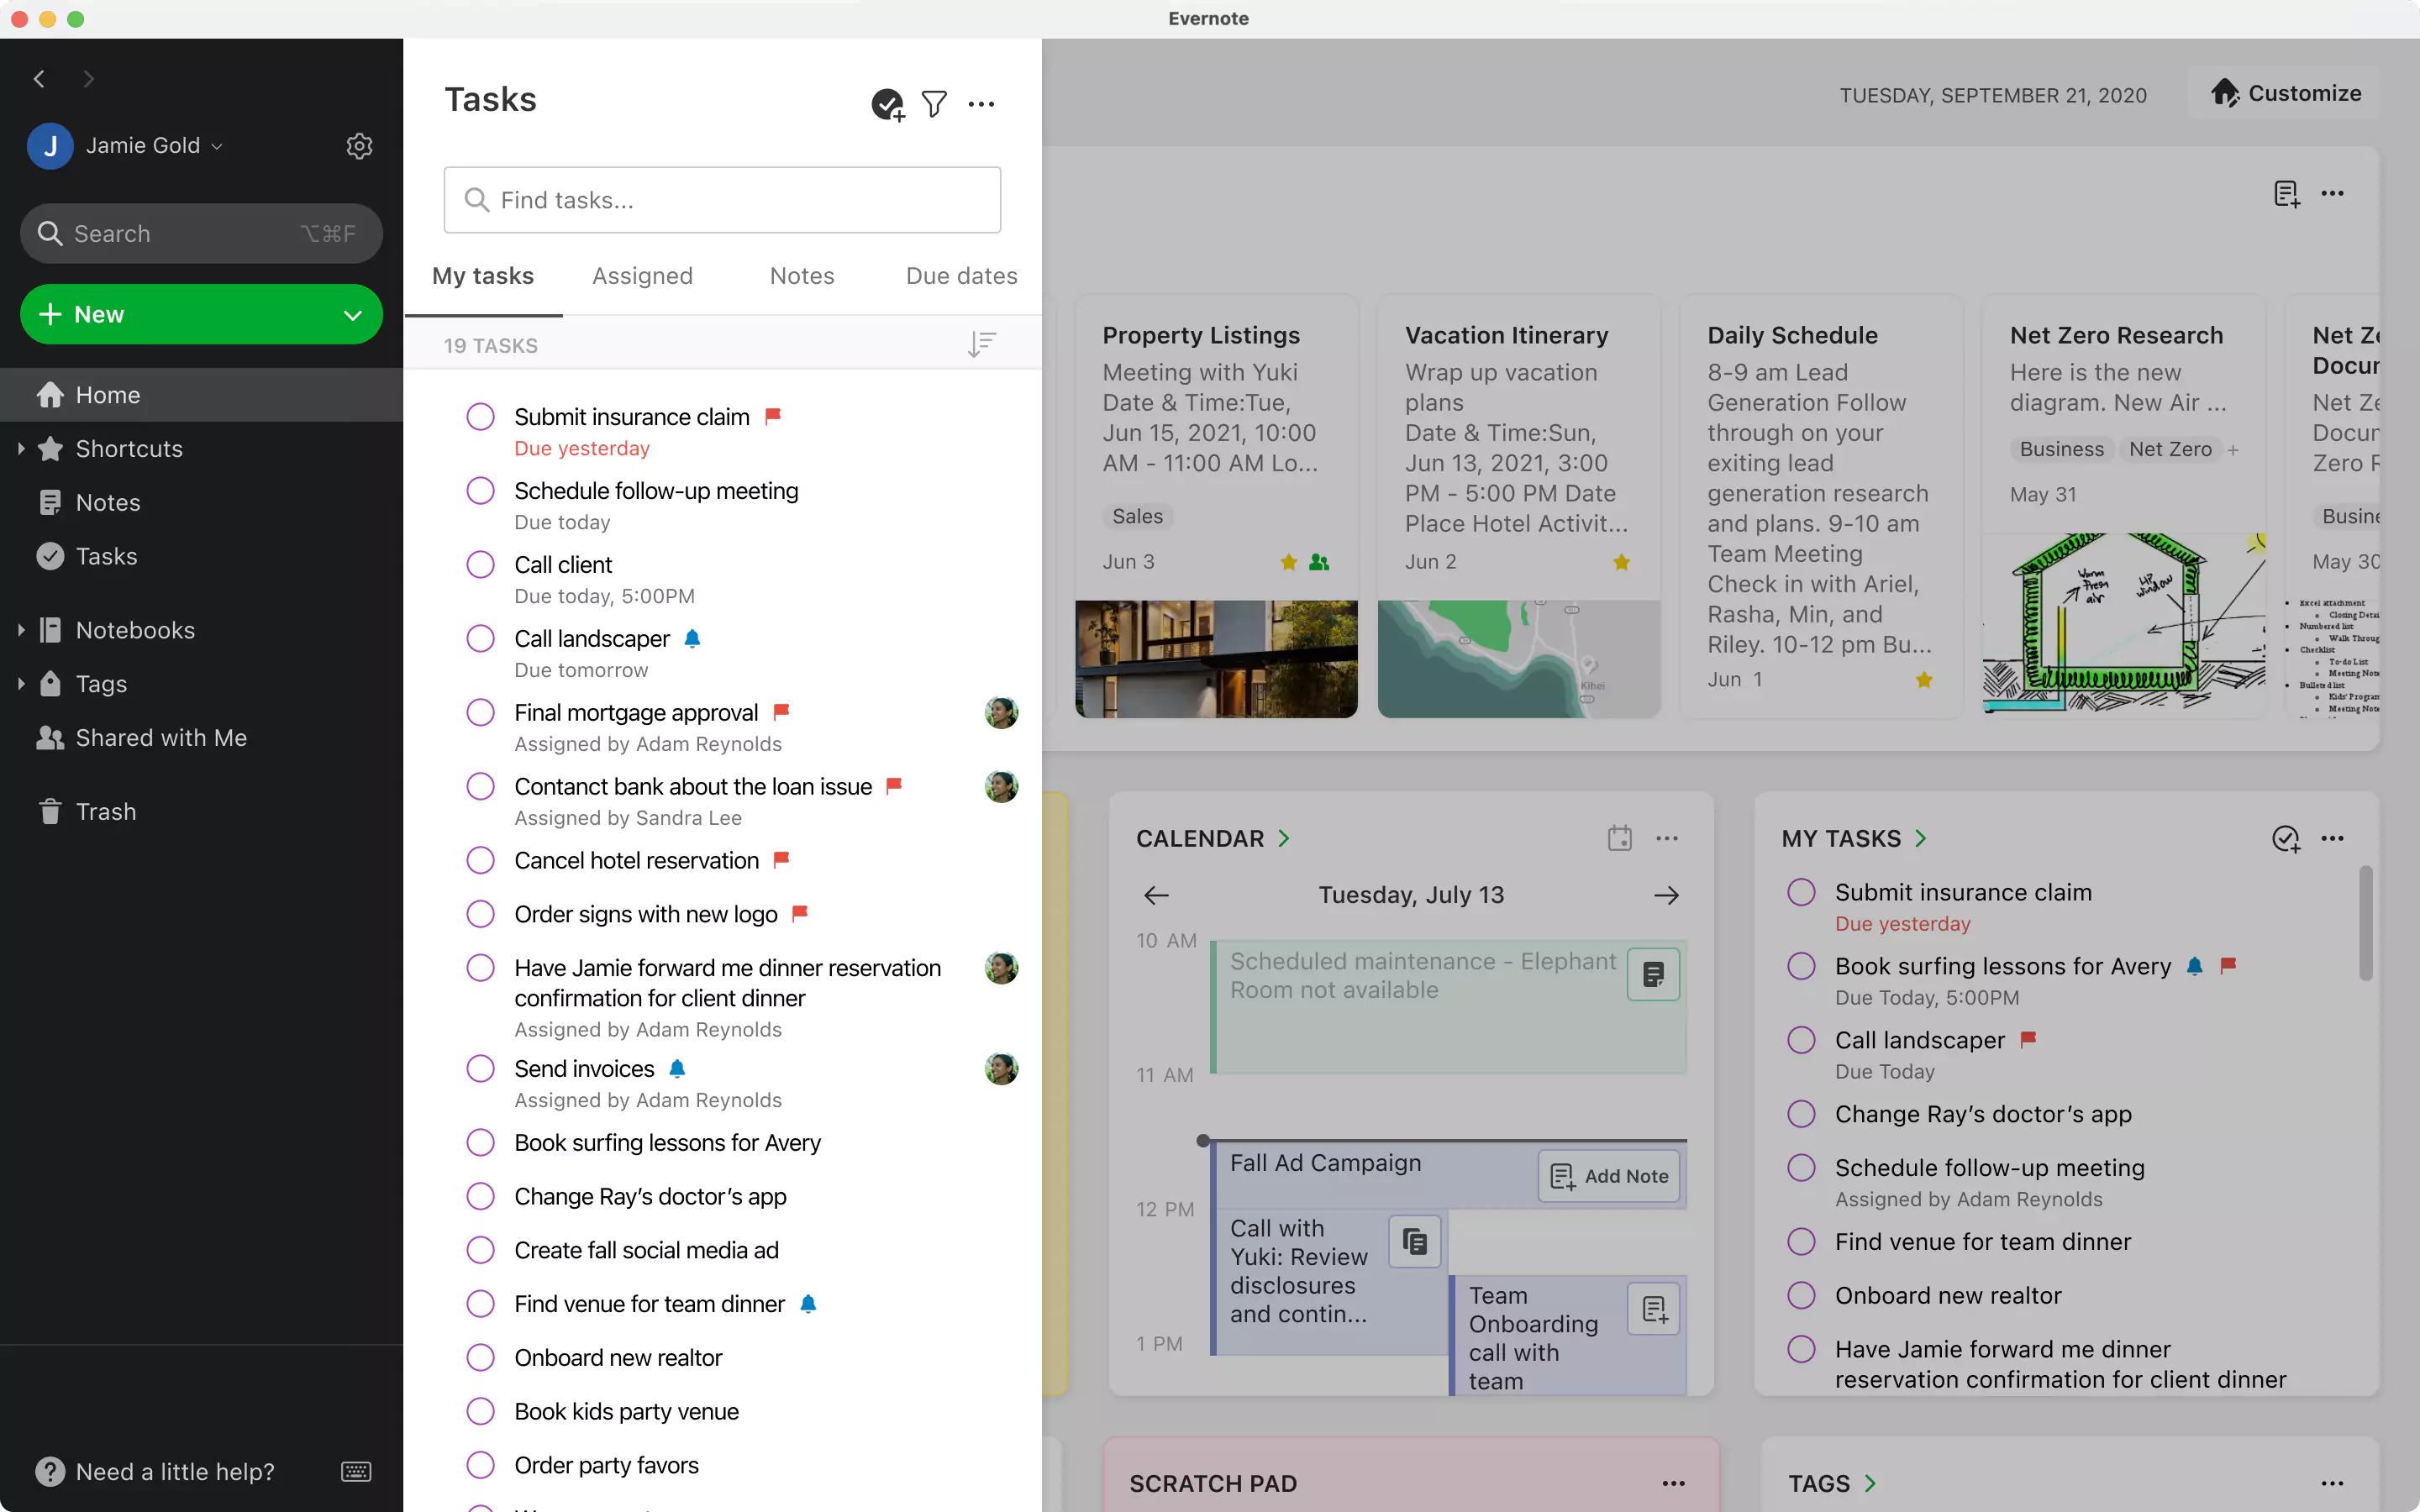Switch to the Assigned tab
This screenshot has width=2420, height=1512.
coord(643,276)
